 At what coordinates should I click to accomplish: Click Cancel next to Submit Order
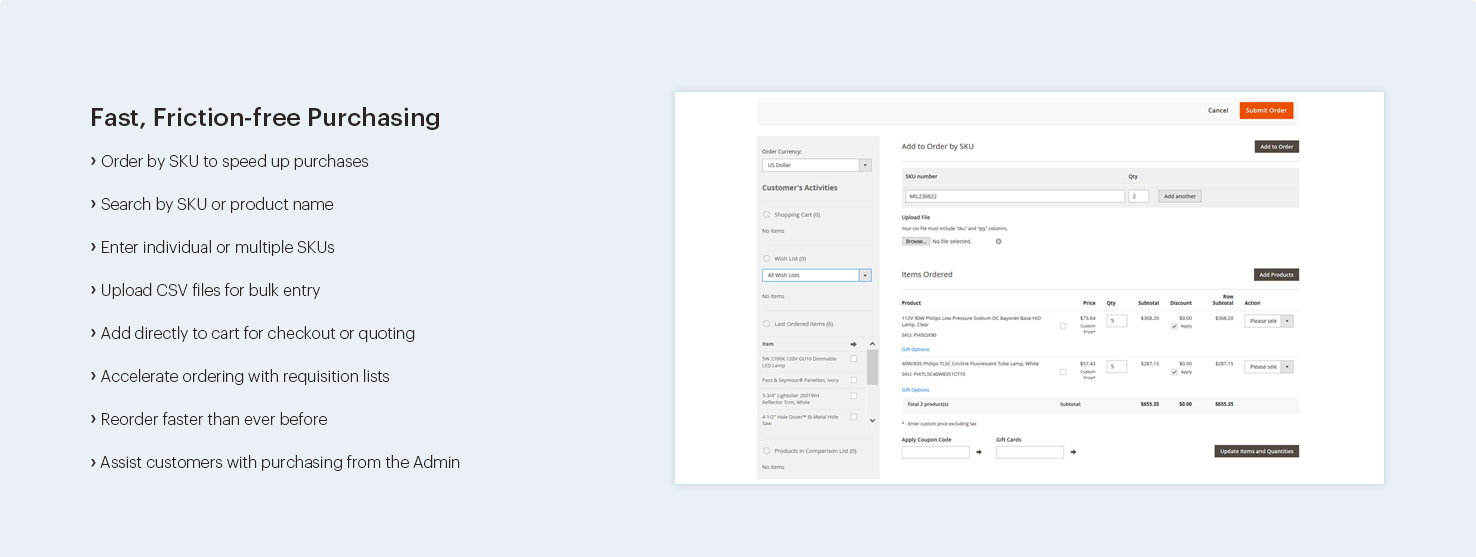pyautogui.click(x=1217, y=110)
